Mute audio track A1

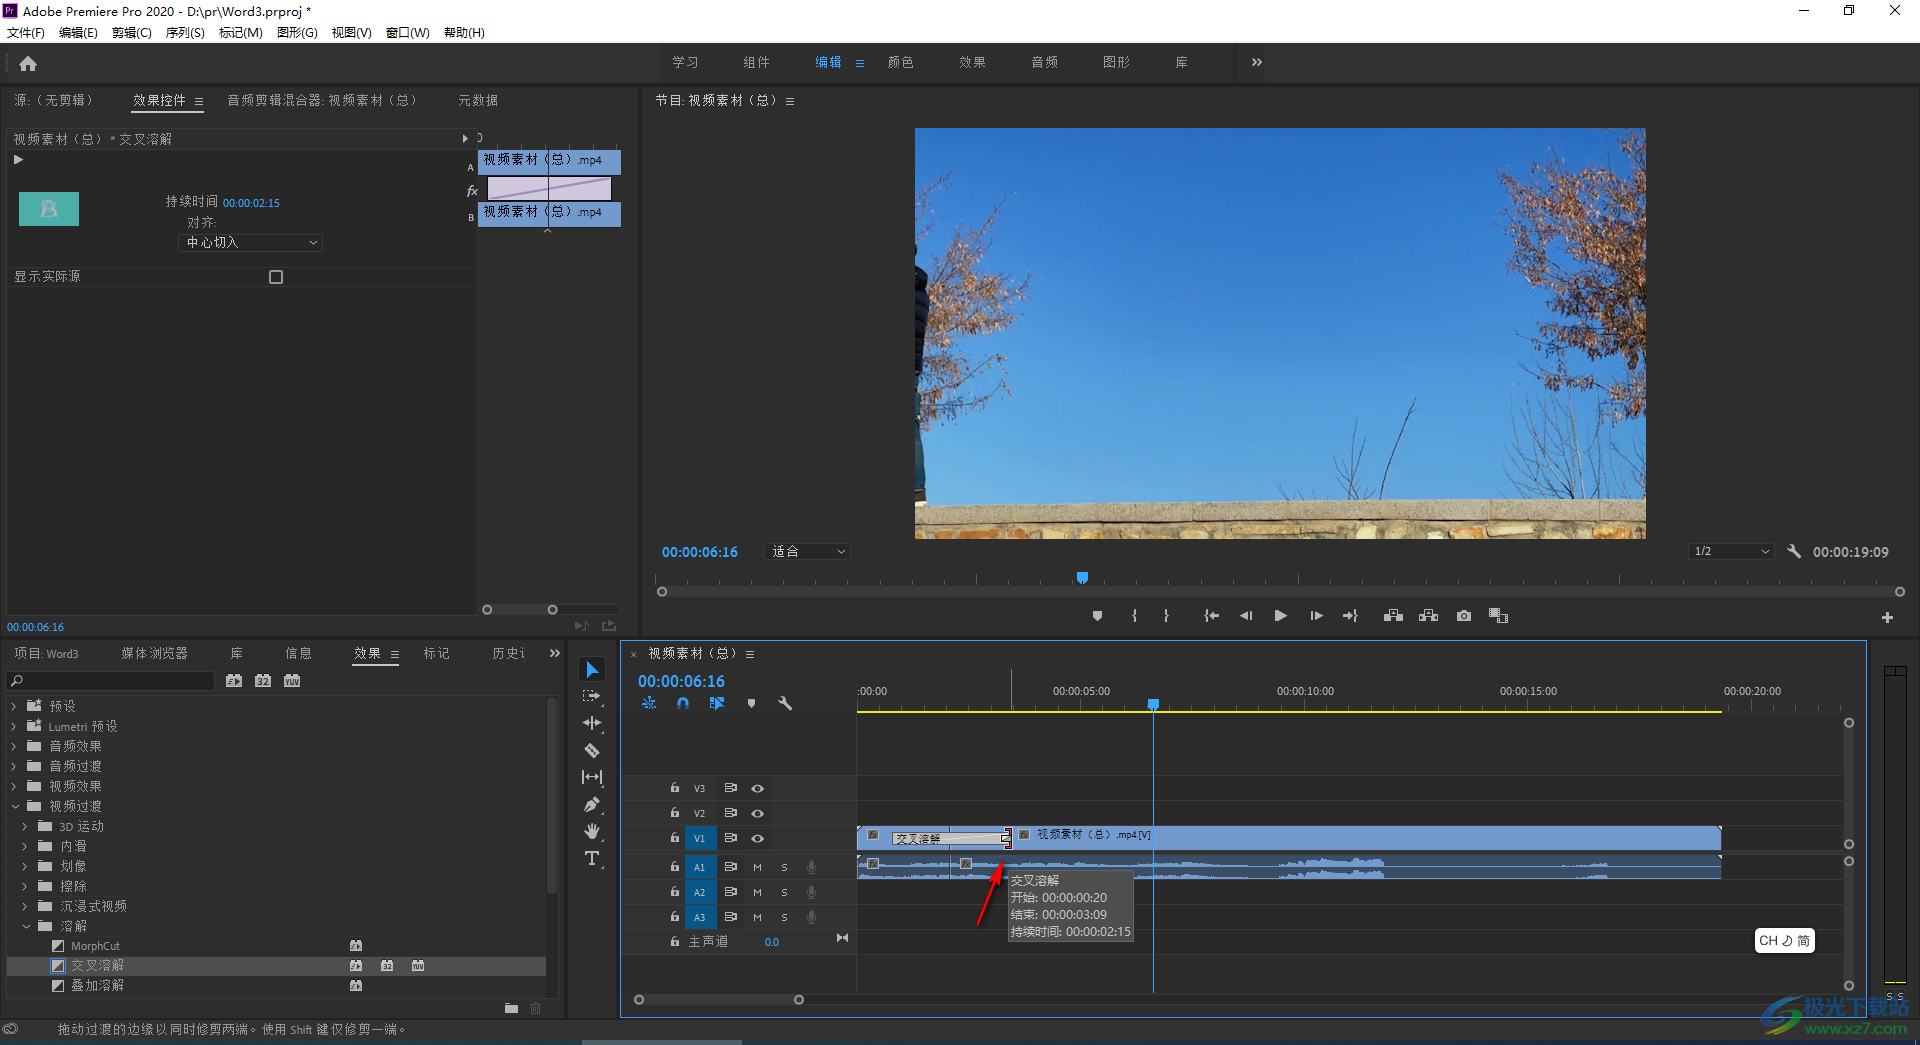pyautogui.click(x=757, y=867)
